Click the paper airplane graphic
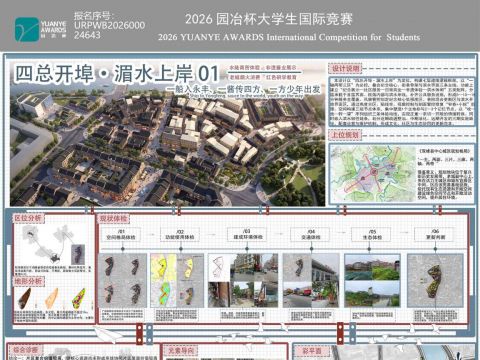 pos(107,335)
